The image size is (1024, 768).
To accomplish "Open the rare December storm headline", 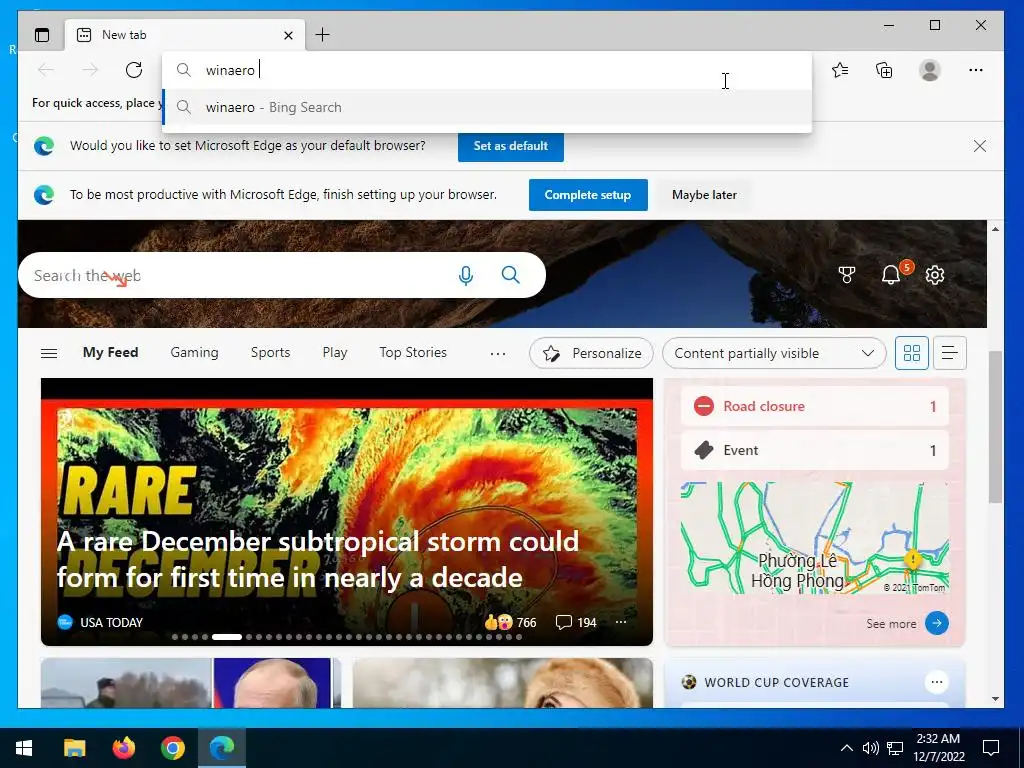I will tap(318, 559).
